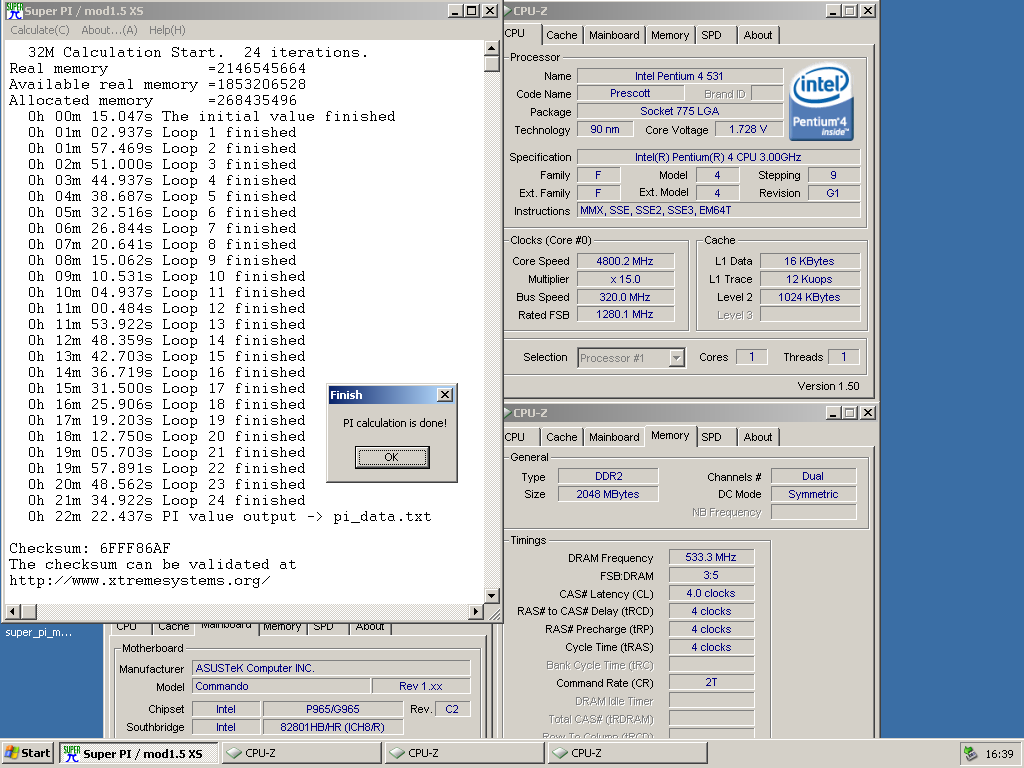Click the Intel Pentium 4 inside logo

coord(820,102)
